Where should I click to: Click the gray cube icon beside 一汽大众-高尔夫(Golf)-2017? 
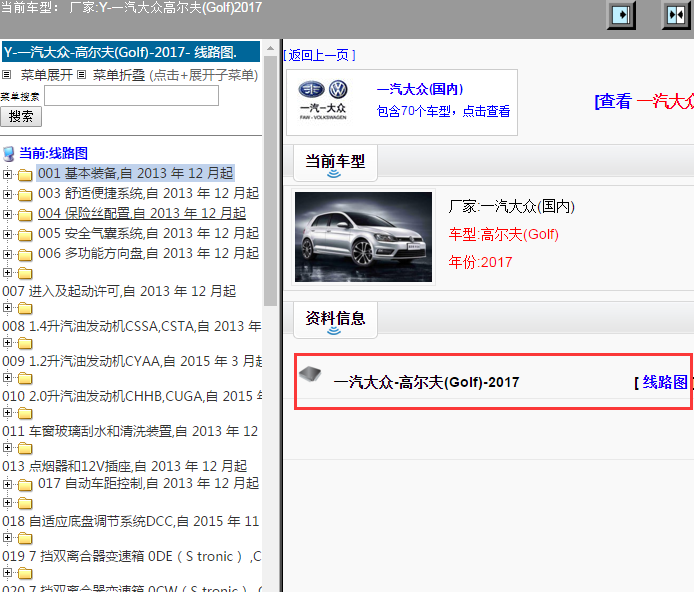pyautogui.click(x=310, y=374)
